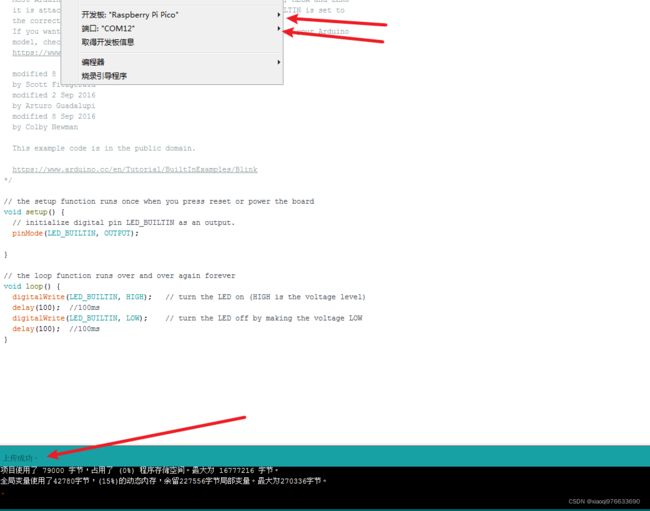This screenshot has width=650, height=511.
Task: Click the line "pinMode(LED_BUILTIN, OUTPUT);"
Action: click(x=75, y=233)
